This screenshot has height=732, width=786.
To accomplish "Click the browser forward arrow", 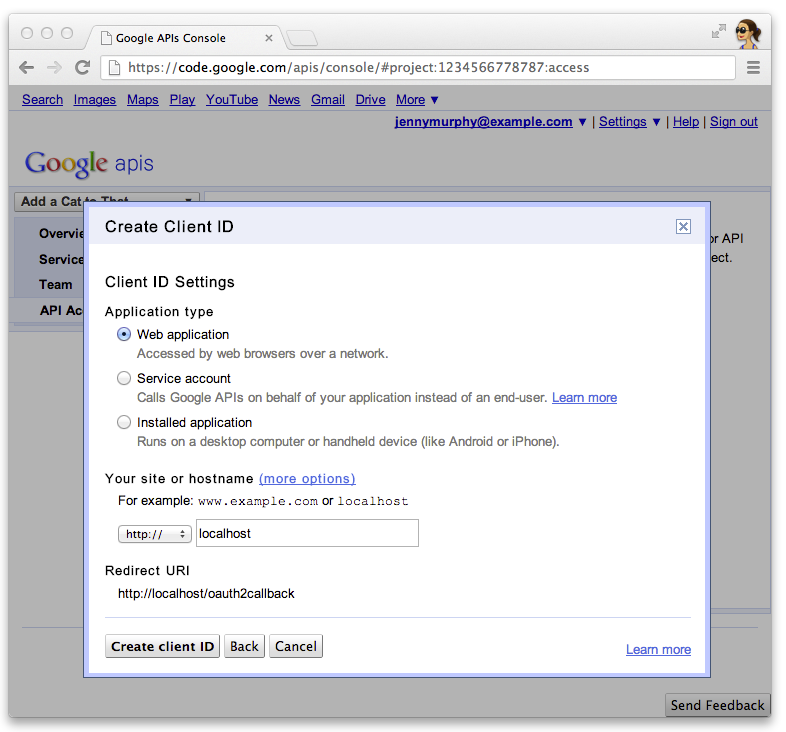I will 54,68.
